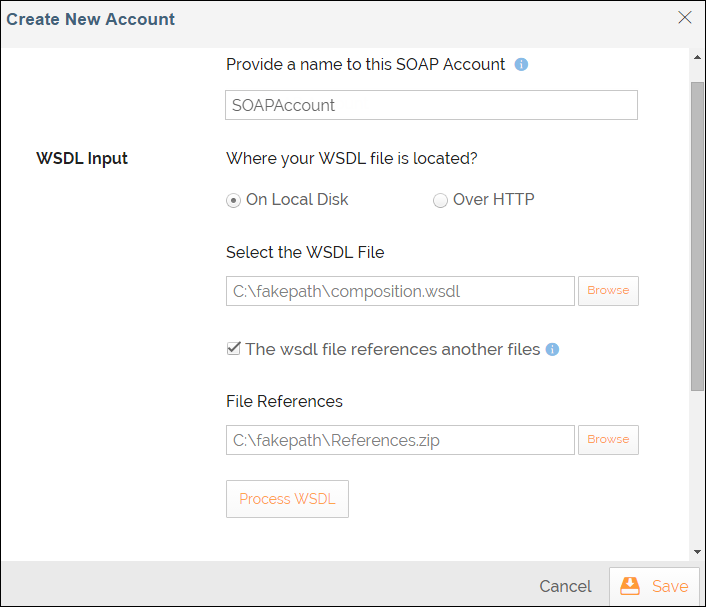
Task: Uncheck the wsdl file references another files box
Action: click(x=234, y=349)
